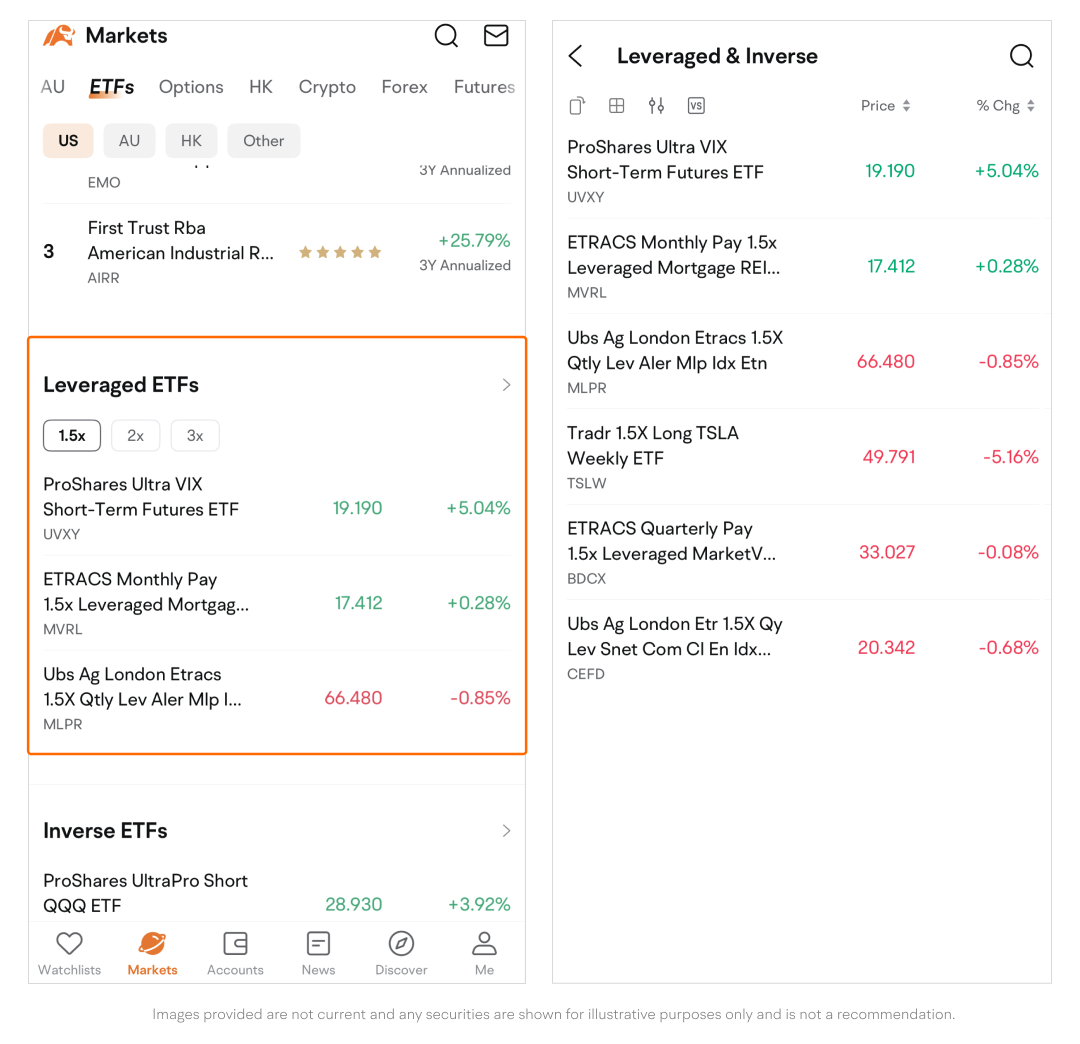Viewport: 1080px width, 1044px height.
Task: Go back from Leveraged & Inverse
Action: tap(576, 57)
